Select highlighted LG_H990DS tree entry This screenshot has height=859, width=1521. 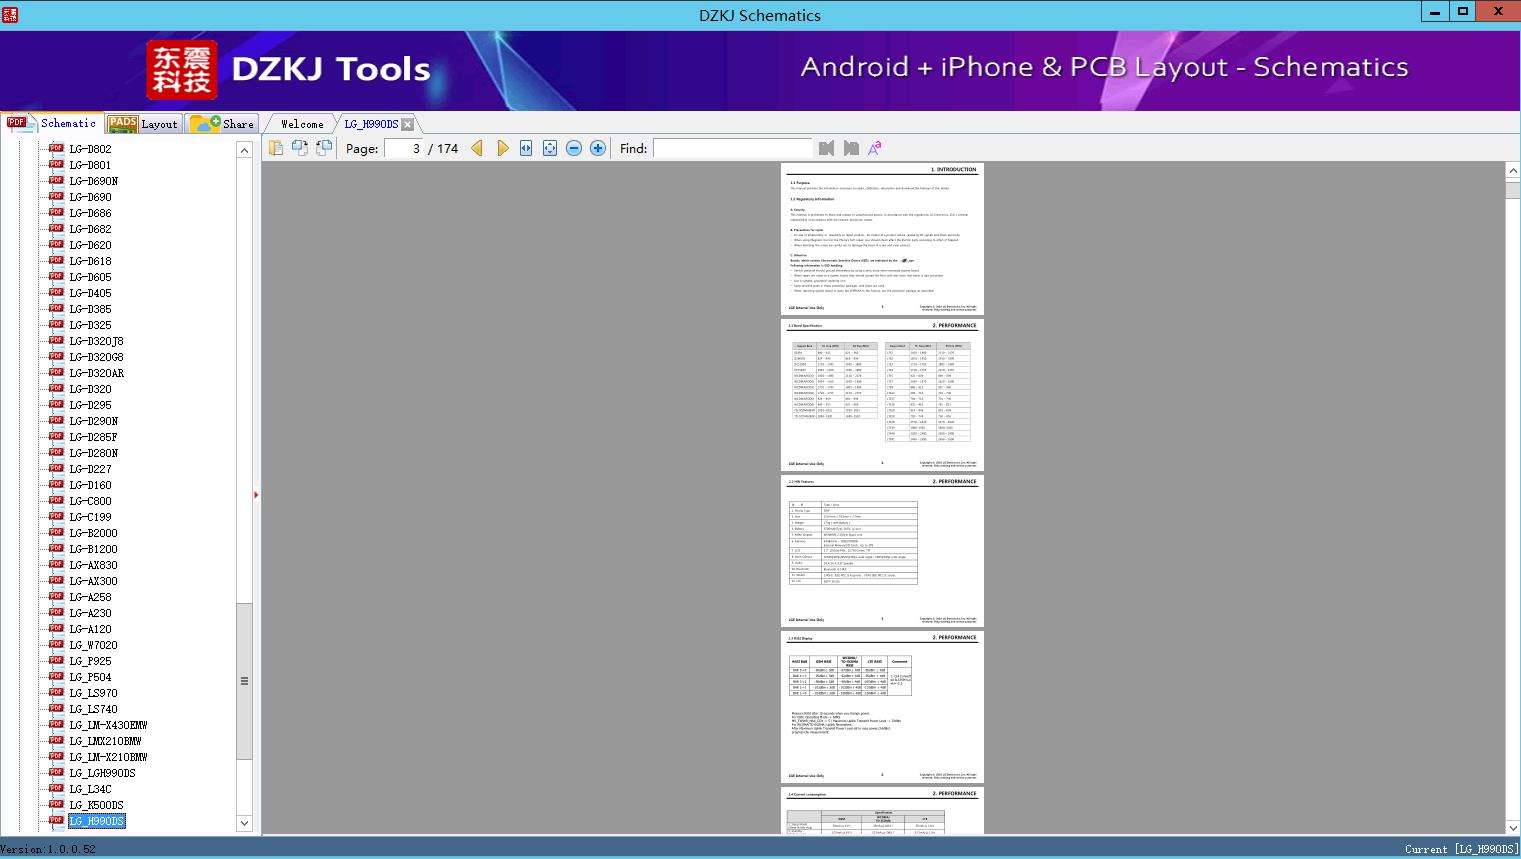[x=97, y=821]
